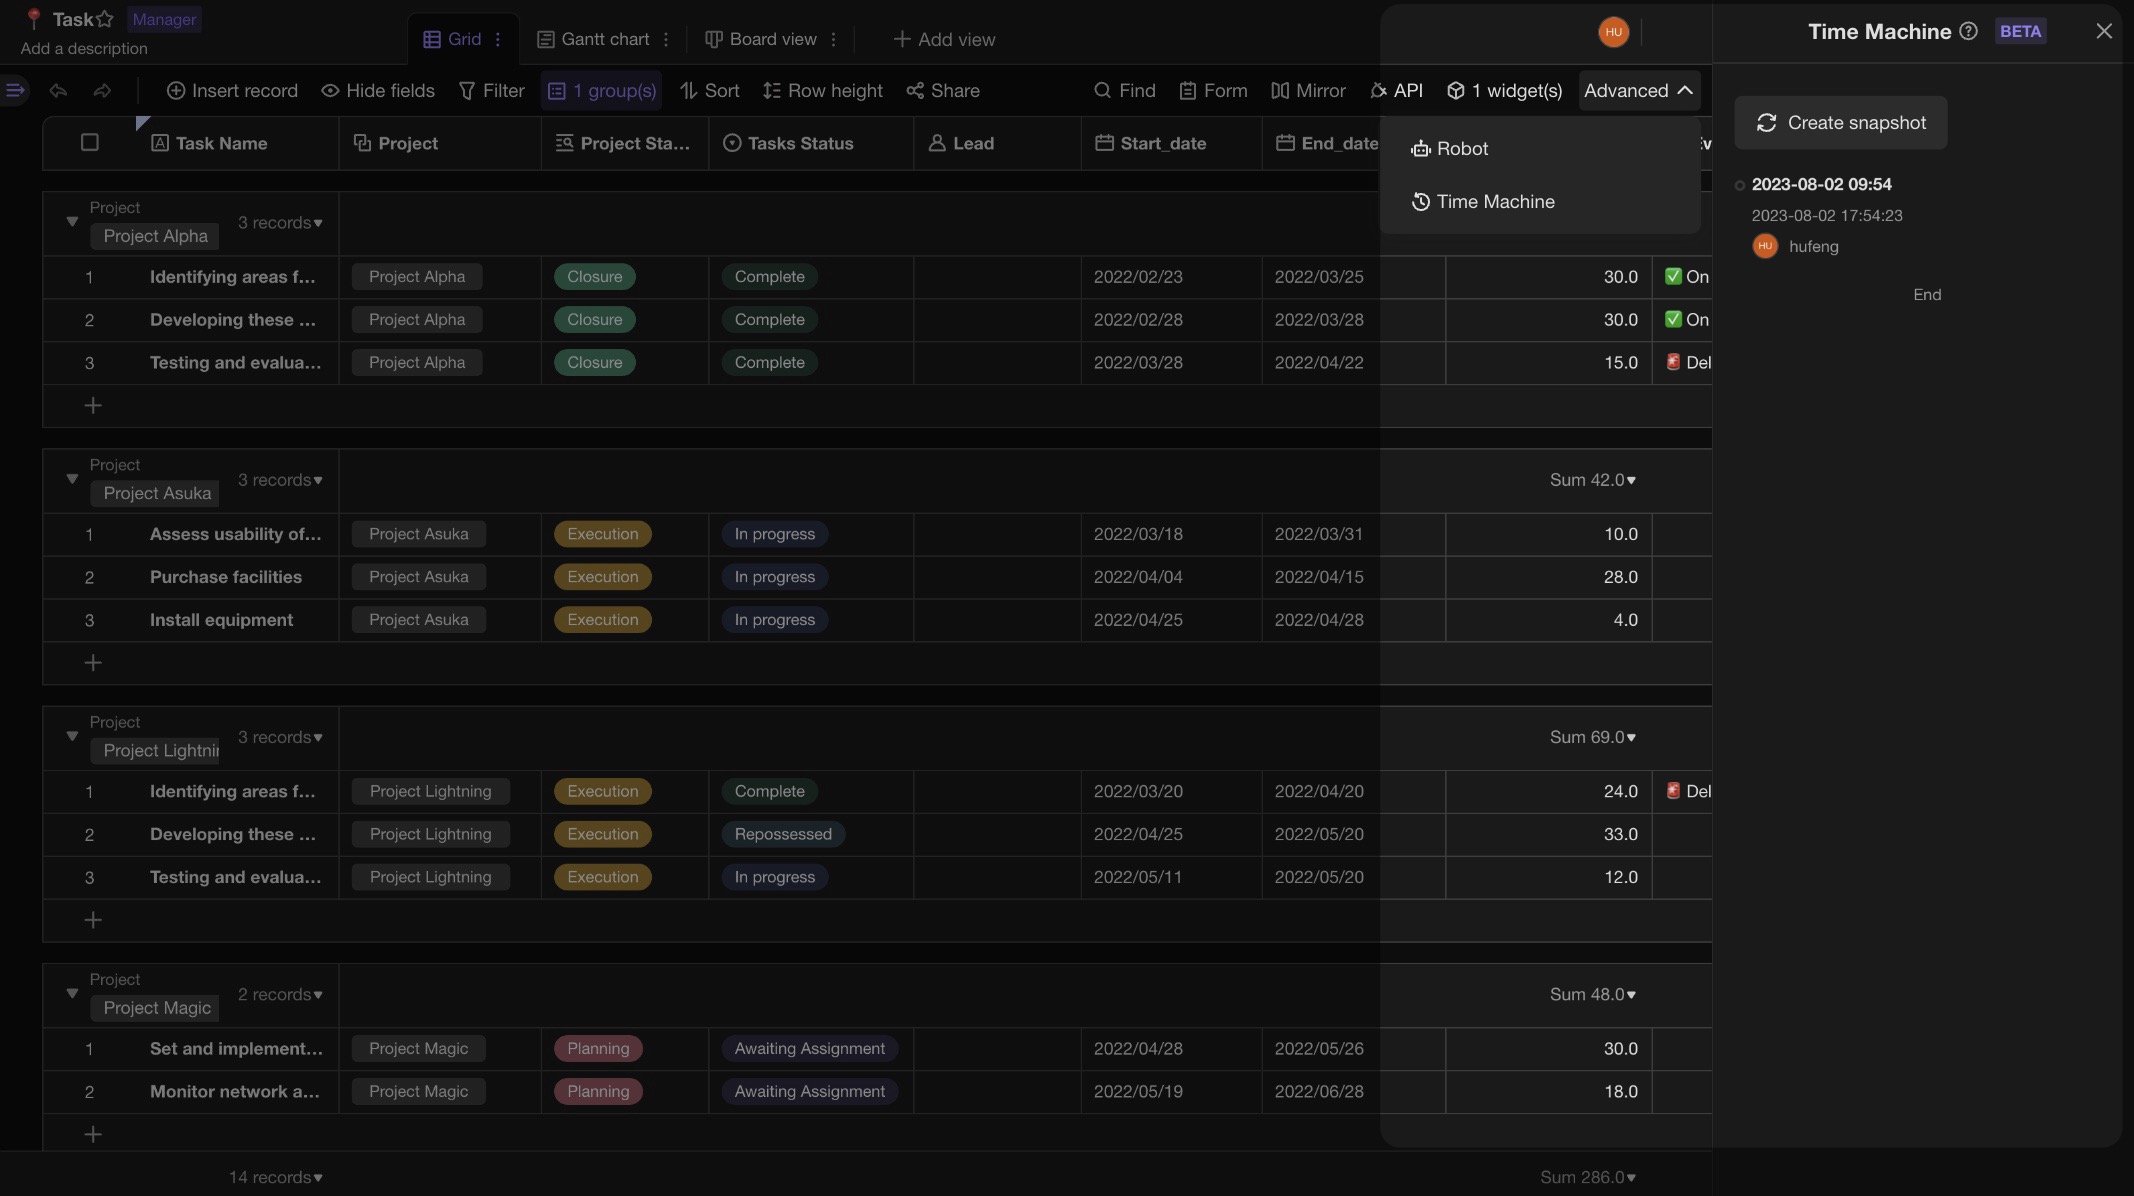Click the Task Name column header

(x=238, y=144)
